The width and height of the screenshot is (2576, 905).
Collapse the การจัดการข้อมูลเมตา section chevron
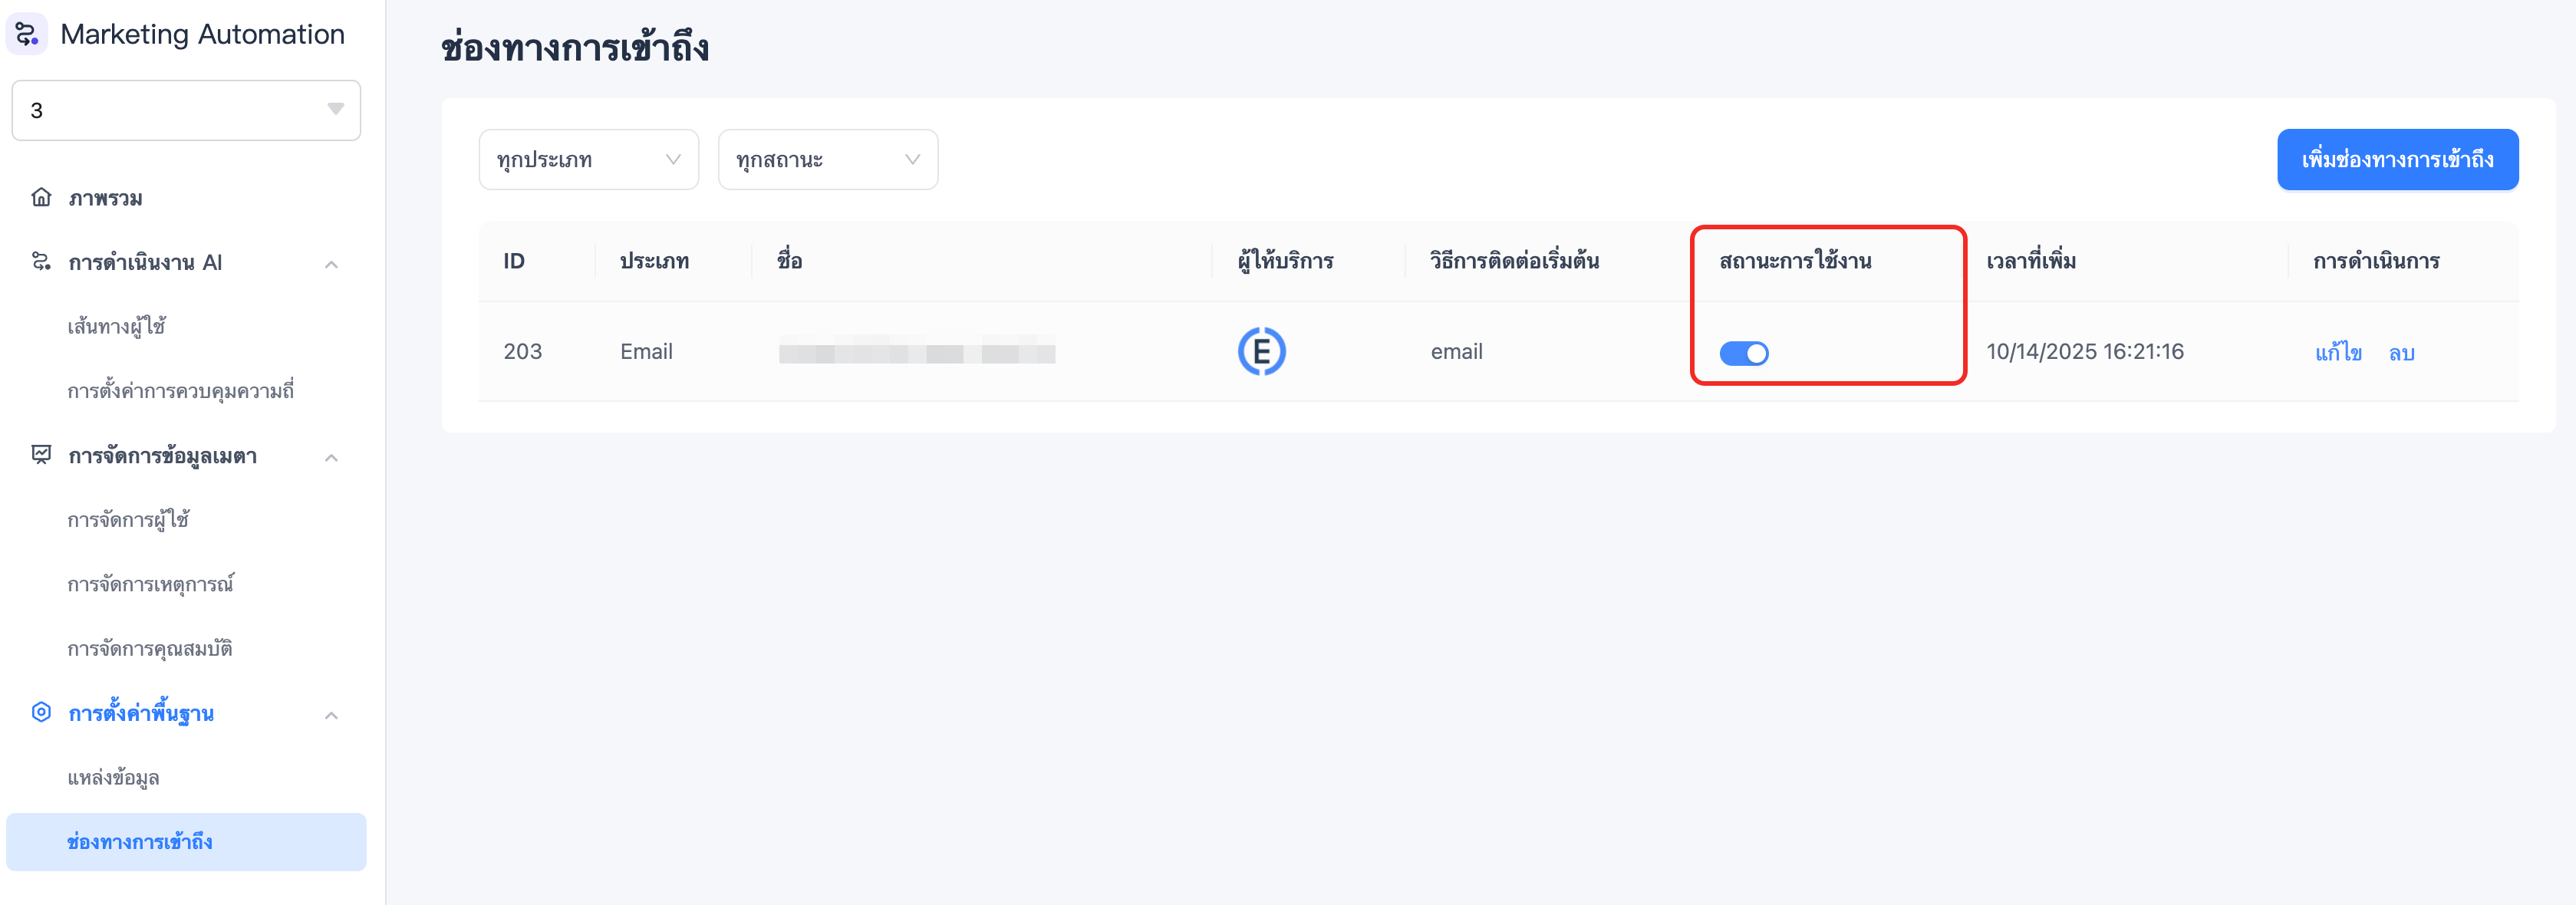click(x=331, y=457)
